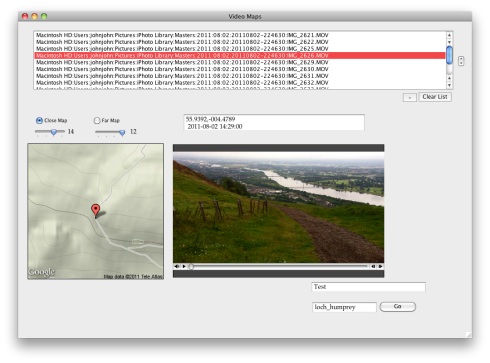Screen dimensions: 490x363
Task: Click the red close window button
Action: tap(25, 16)
